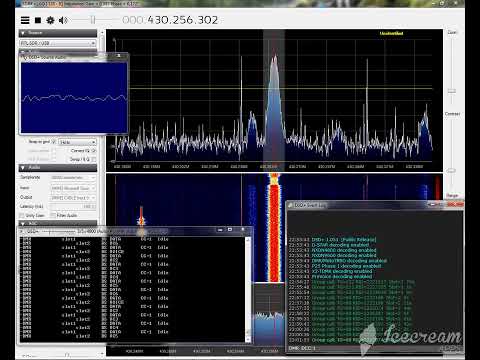This screenshot has width=480, height=360.
Task: Maximize the DSD+ console window
Action: (230, 230)
